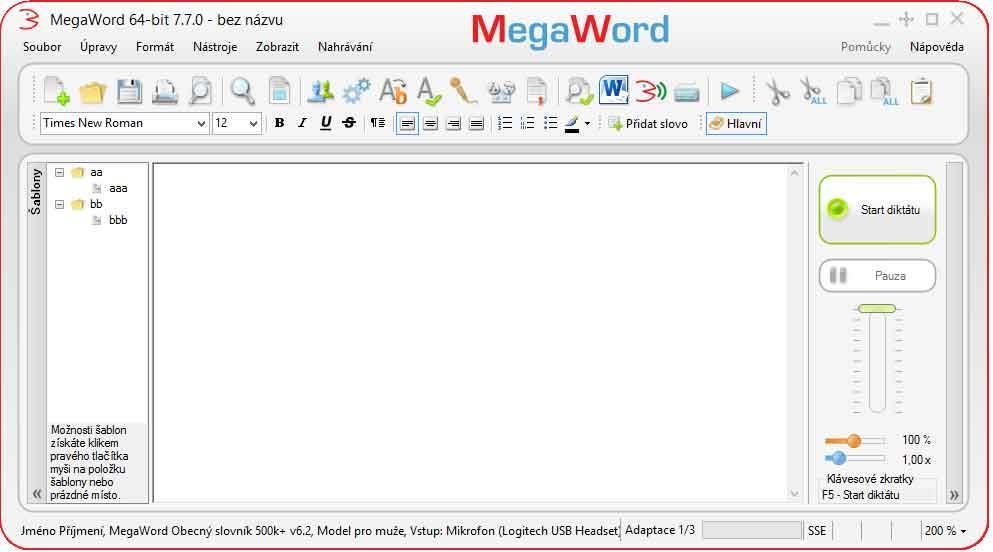The image size is (993, 552).
Task: Toggle Bold formatting
Action: coord(279,123)
